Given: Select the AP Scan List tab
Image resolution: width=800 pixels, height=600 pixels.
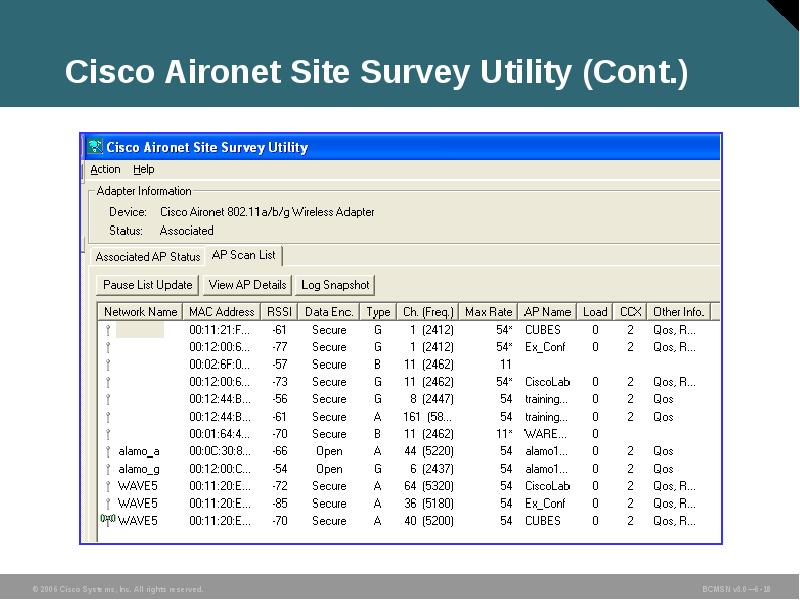Looking at the screenshot, I should pos(244,255).
